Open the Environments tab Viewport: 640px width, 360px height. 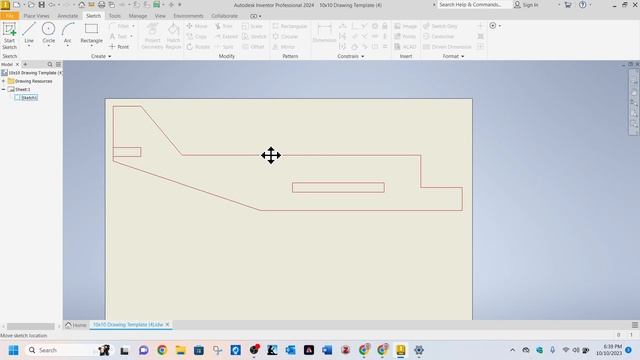[188, 16]
